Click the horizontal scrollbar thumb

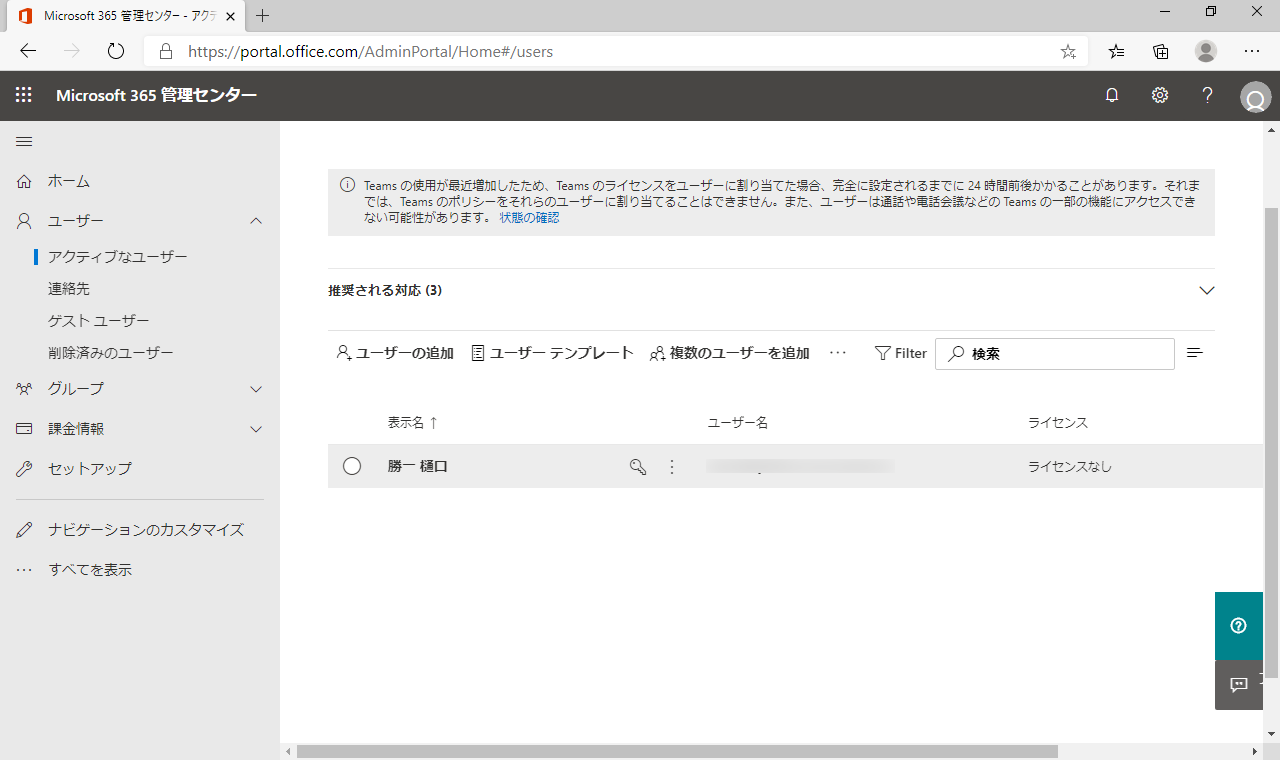point(677,751)
